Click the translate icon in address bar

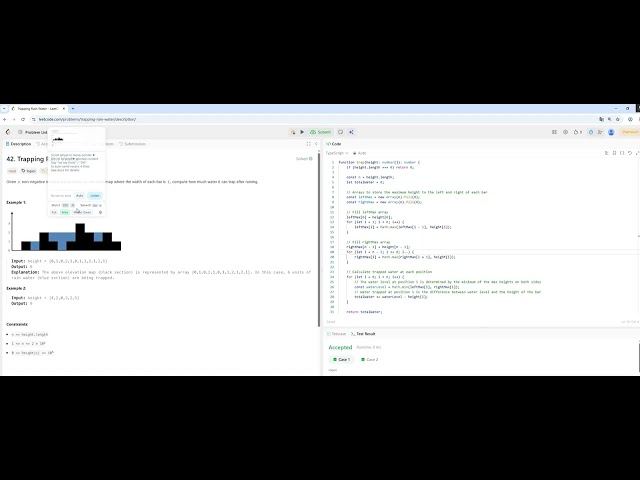[x=601, y=119]
